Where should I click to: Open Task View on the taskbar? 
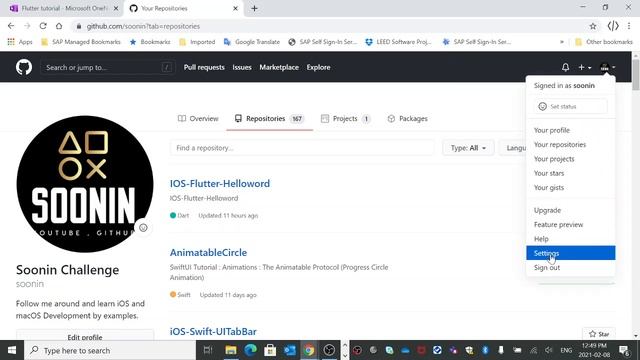click(x=208, y=350)
